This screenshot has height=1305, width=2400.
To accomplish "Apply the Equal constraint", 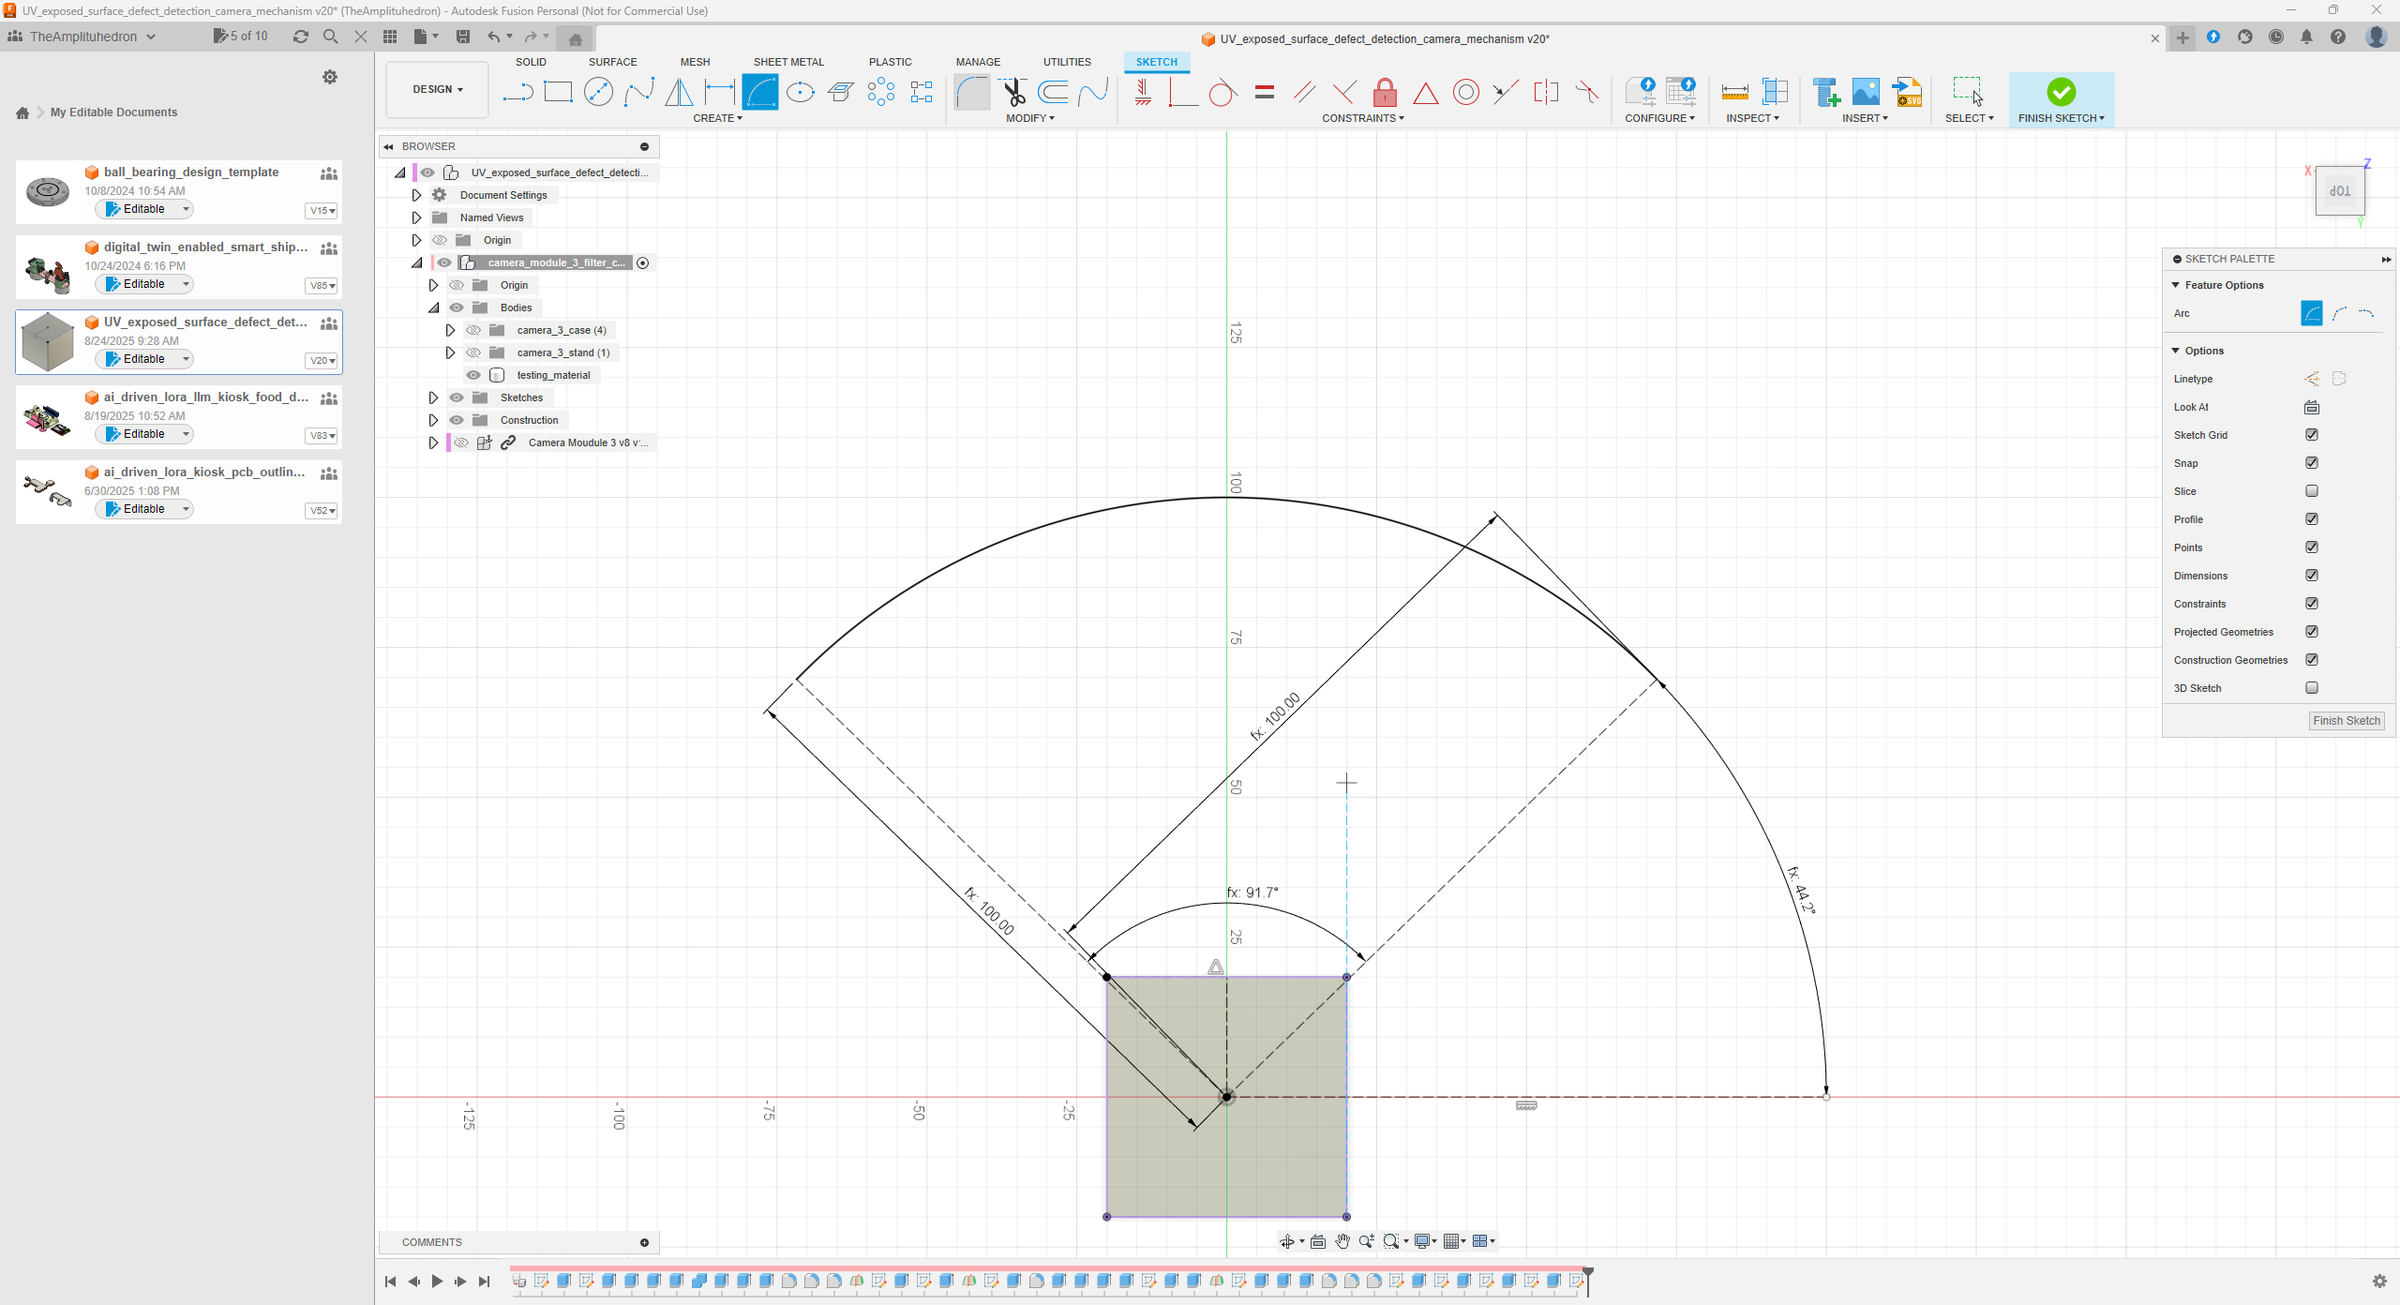I will (1264, 93).
